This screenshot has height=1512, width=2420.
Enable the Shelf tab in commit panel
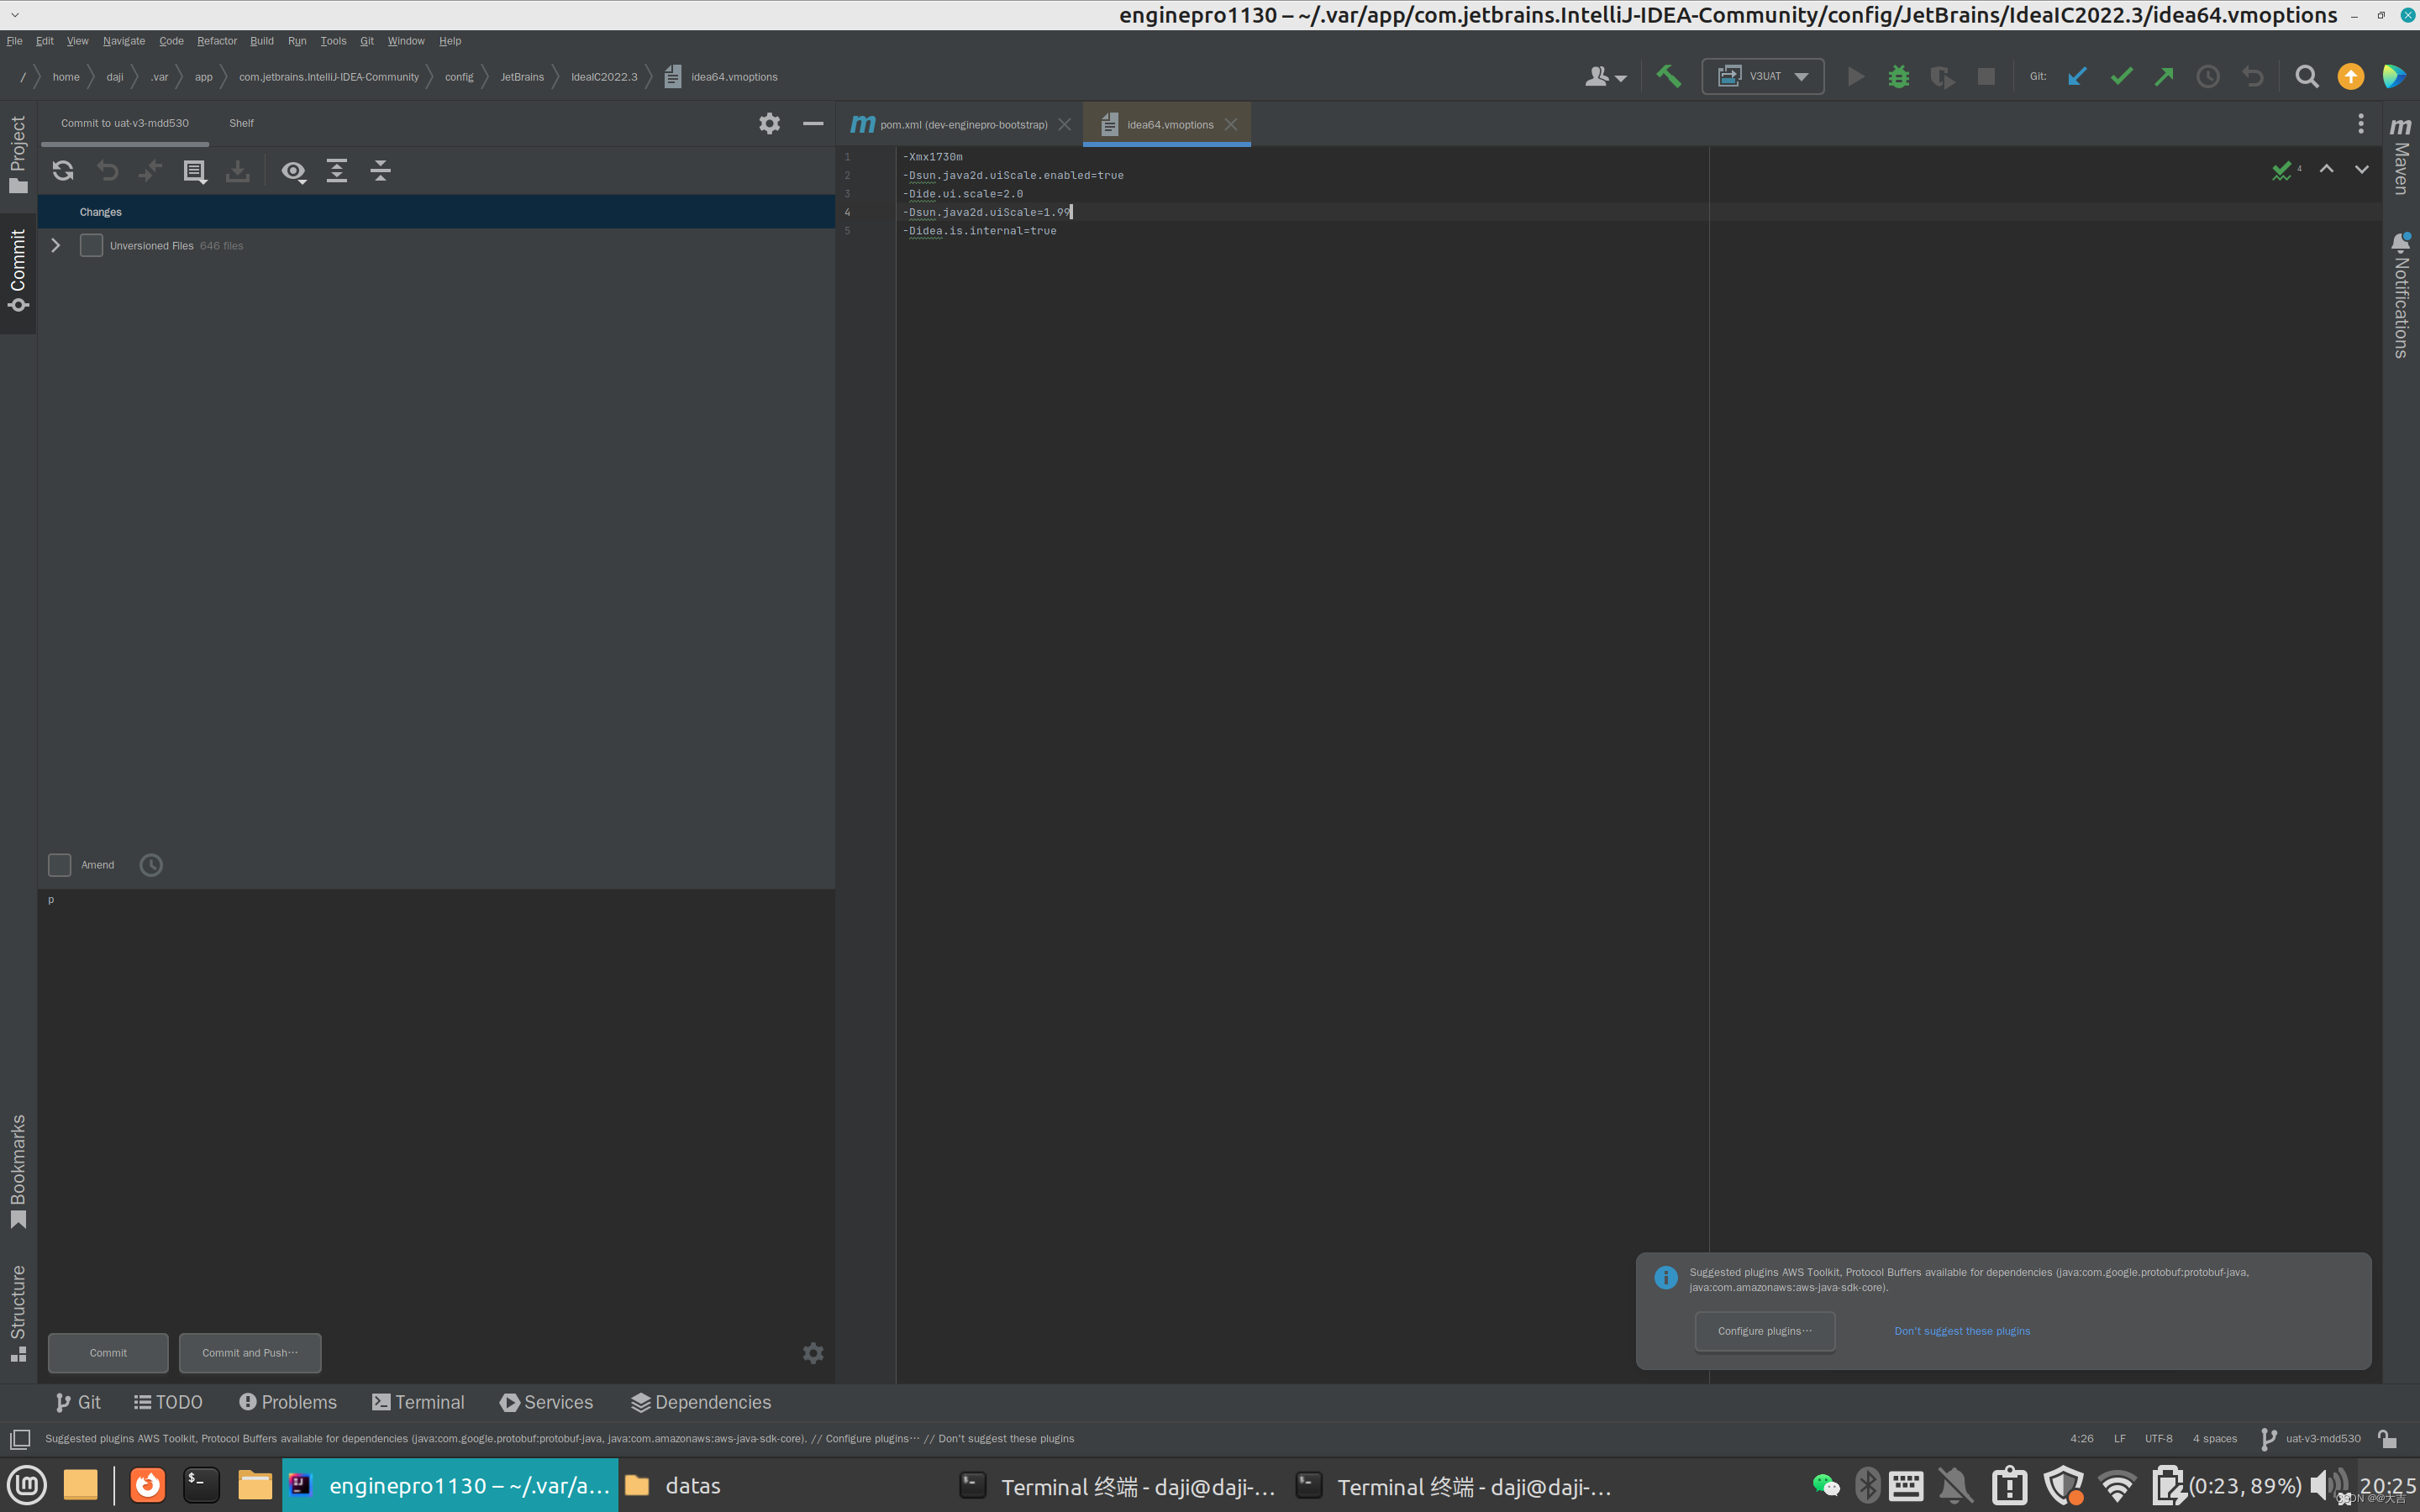[240, 122]
